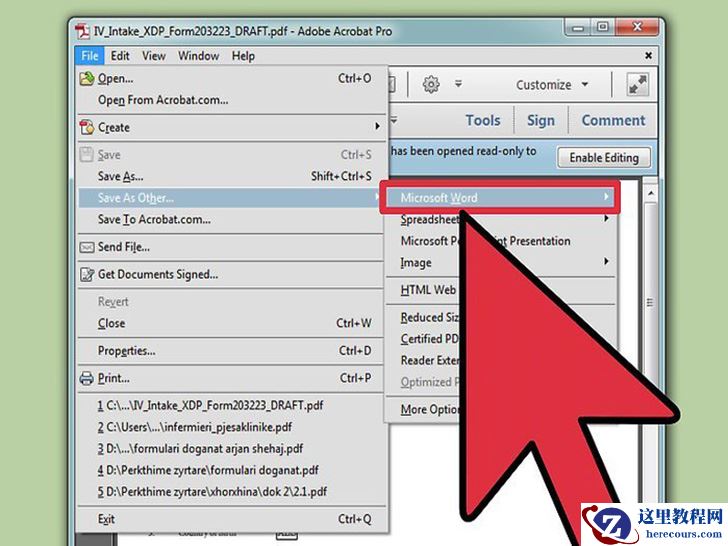Image resolution: width=728 pixels, height=546 pixels.
Task: Choose HTML Web Page option
Action: [428, 290]
